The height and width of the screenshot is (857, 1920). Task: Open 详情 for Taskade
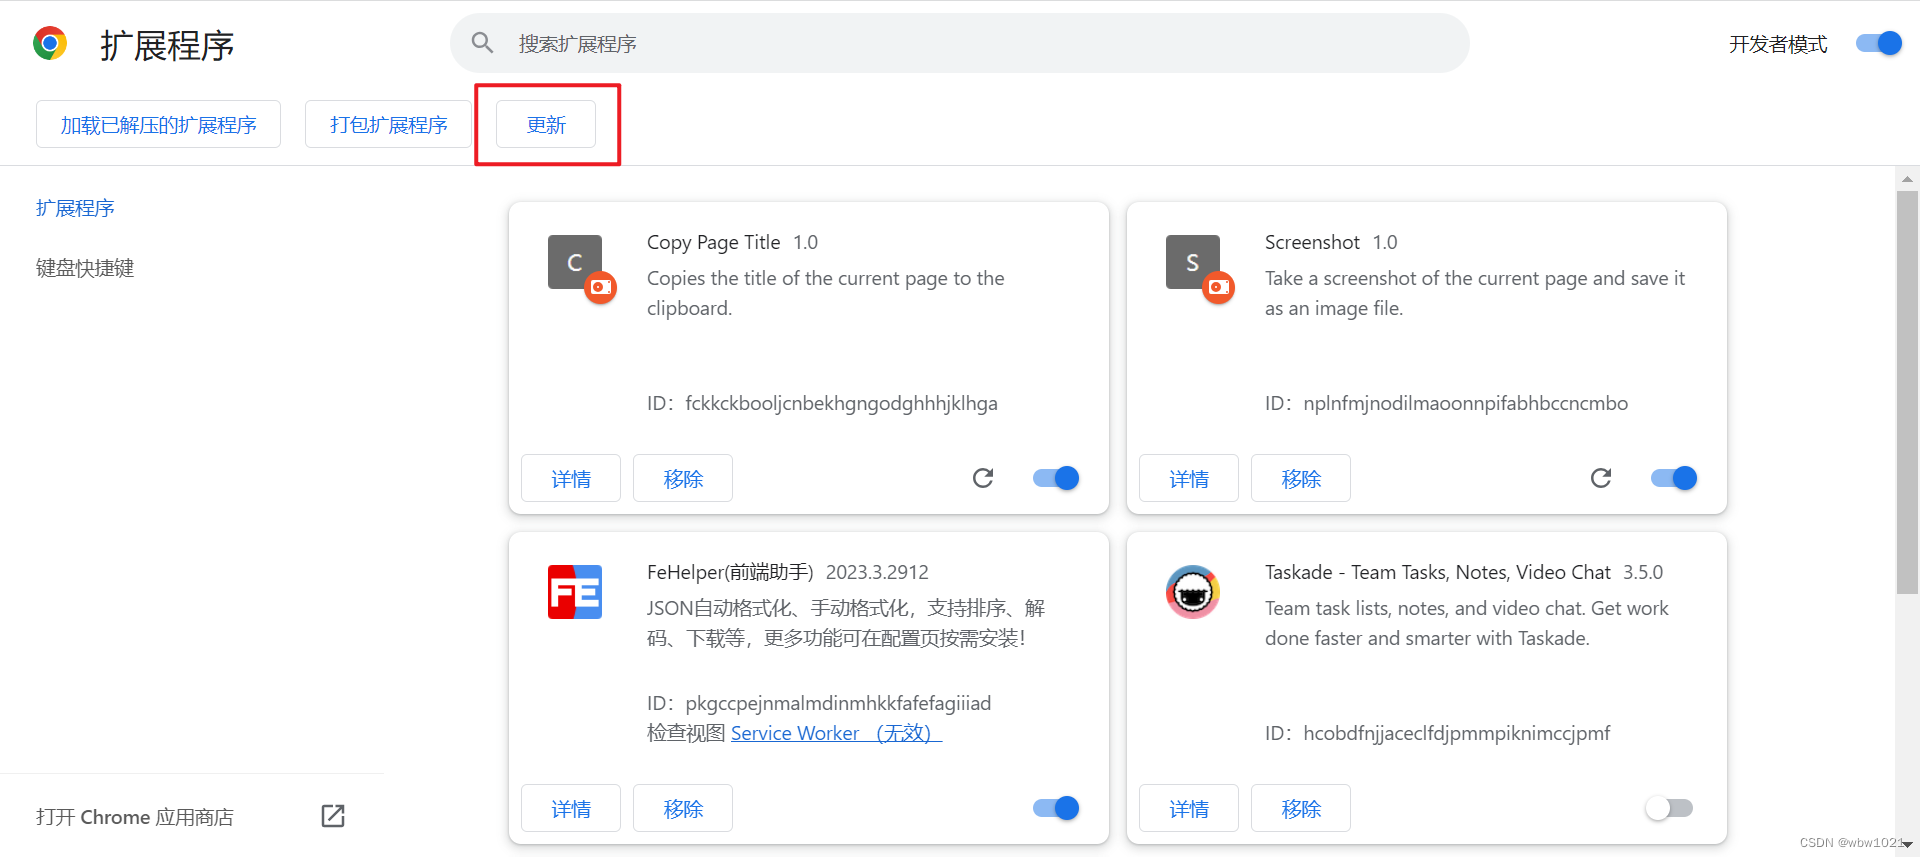coord(1189,808)
